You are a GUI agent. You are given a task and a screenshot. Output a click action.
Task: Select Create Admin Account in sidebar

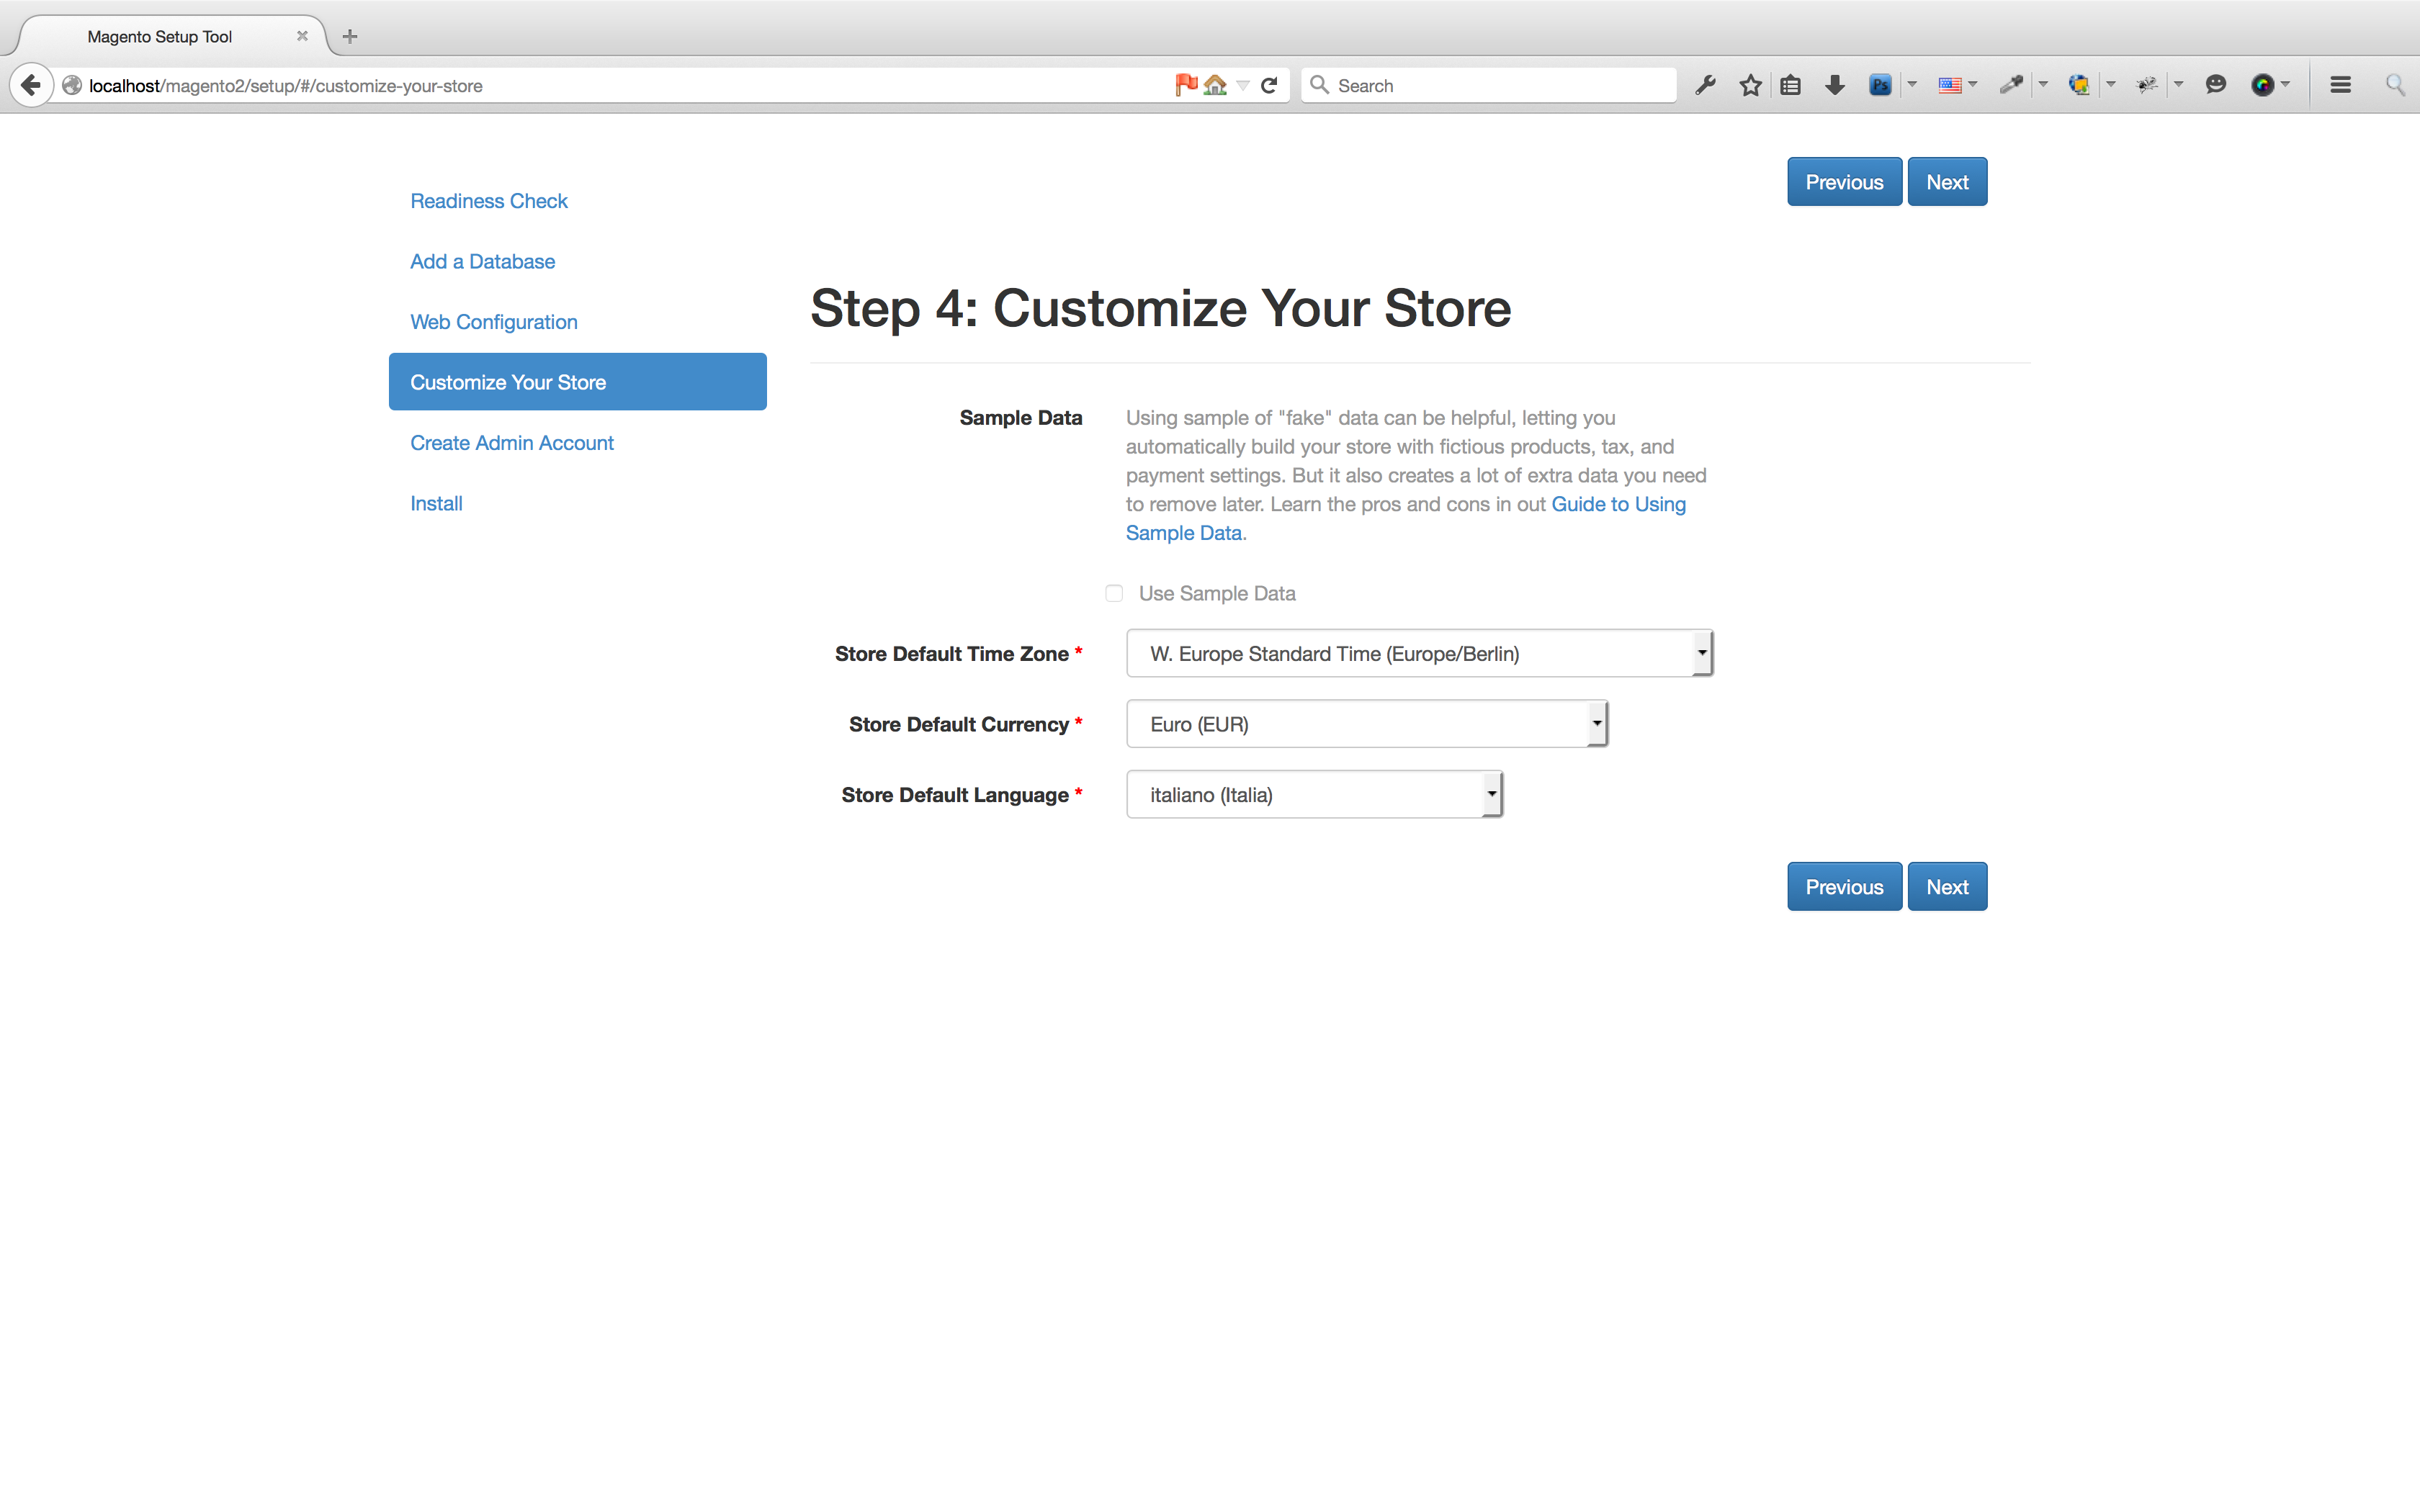tap(511, 443)
